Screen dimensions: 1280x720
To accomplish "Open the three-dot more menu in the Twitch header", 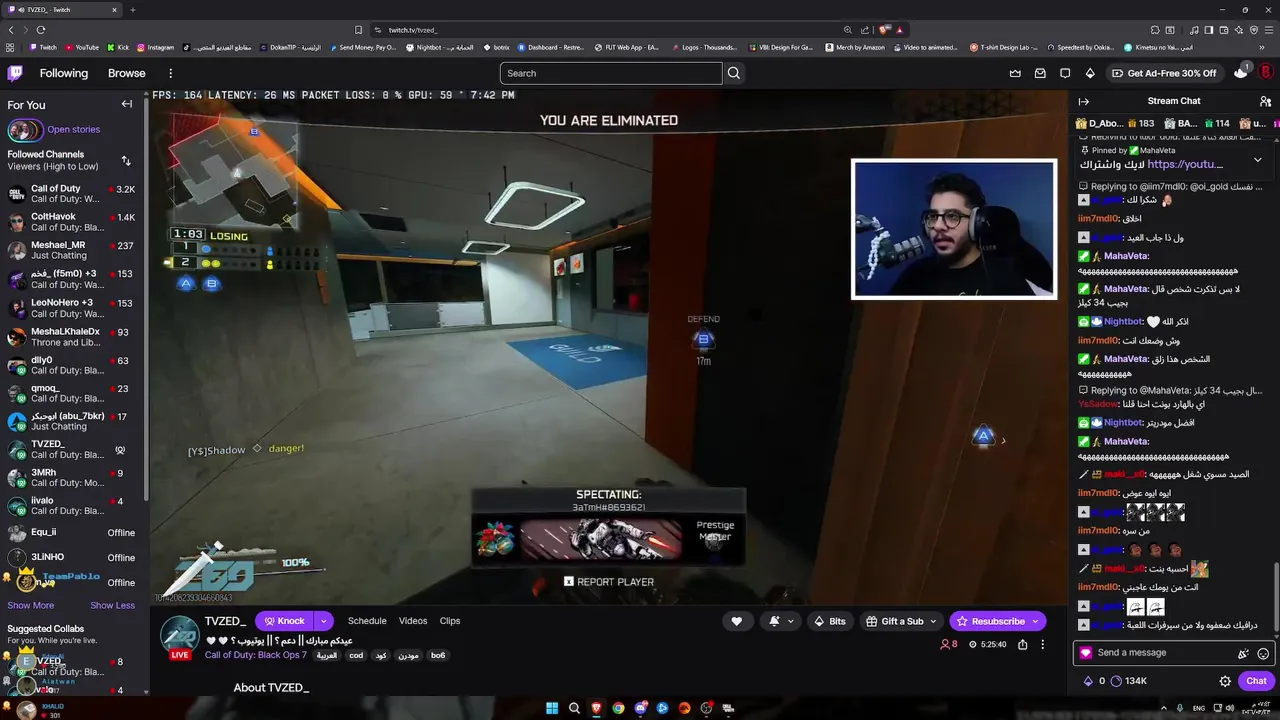I will (170, 73).
